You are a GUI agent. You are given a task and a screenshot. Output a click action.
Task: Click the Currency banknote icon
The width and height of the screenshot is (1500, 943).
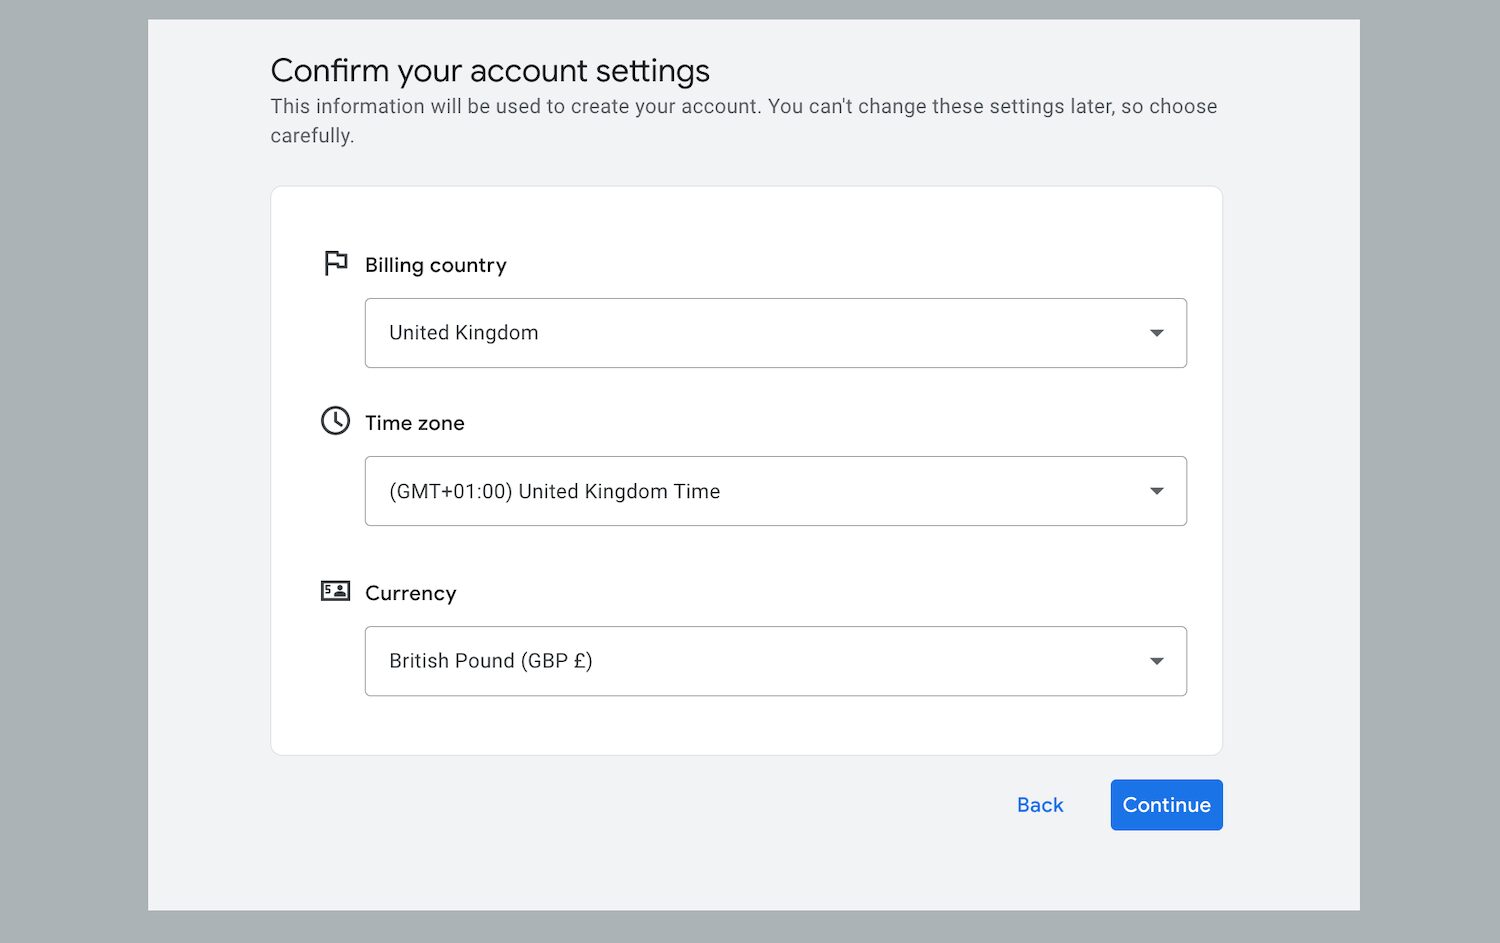(335, 591)
